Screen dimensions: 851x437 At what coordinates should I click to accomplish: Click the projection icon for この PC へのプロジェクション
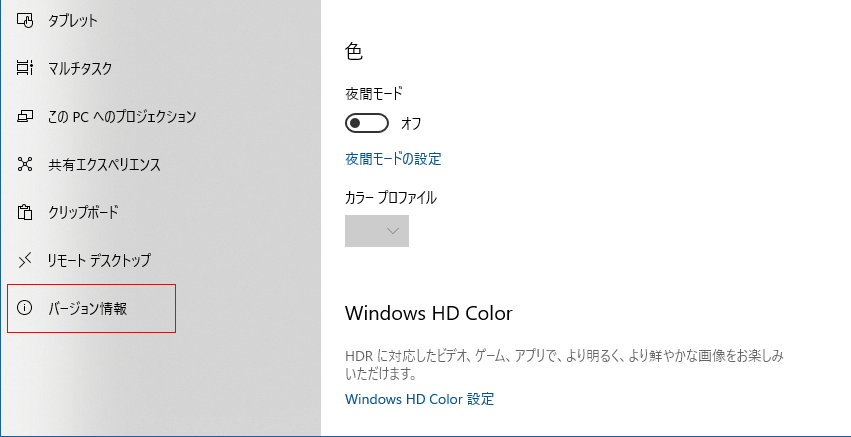(x=25, y=116)
